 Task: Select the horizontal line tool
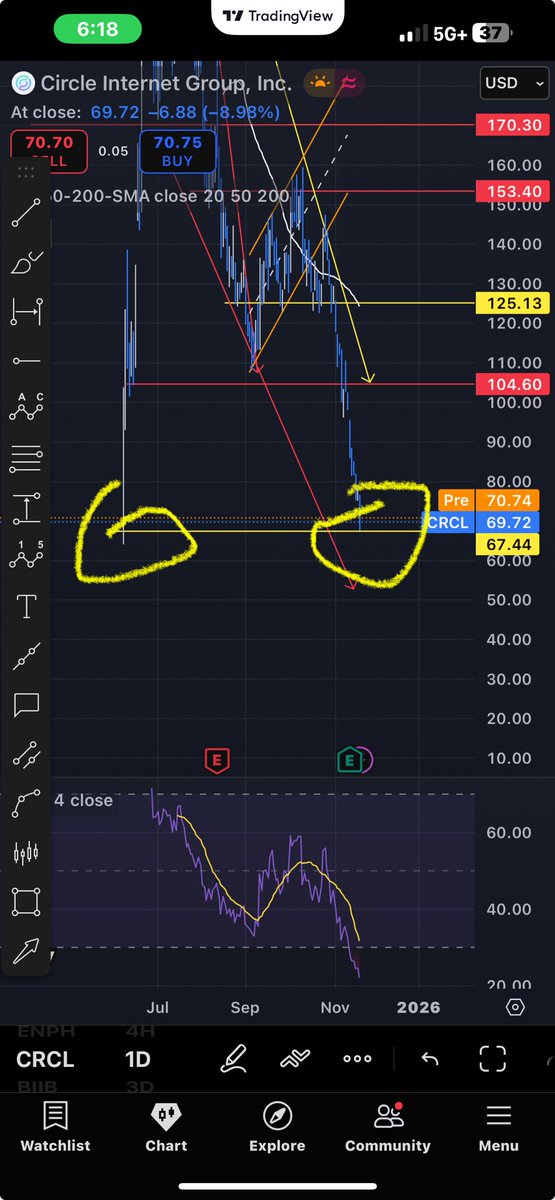[26, 360]
